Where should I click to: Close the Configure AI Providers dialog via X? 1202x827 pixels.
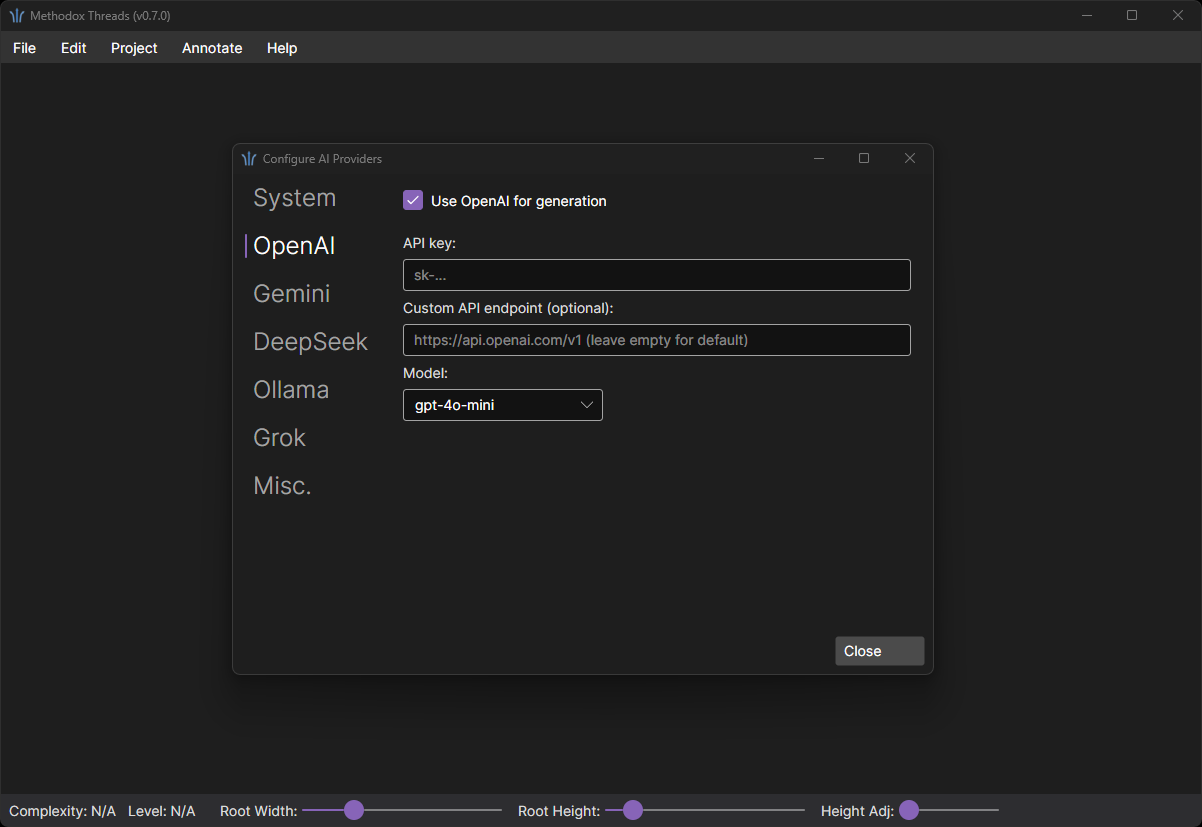click(910, 158)
